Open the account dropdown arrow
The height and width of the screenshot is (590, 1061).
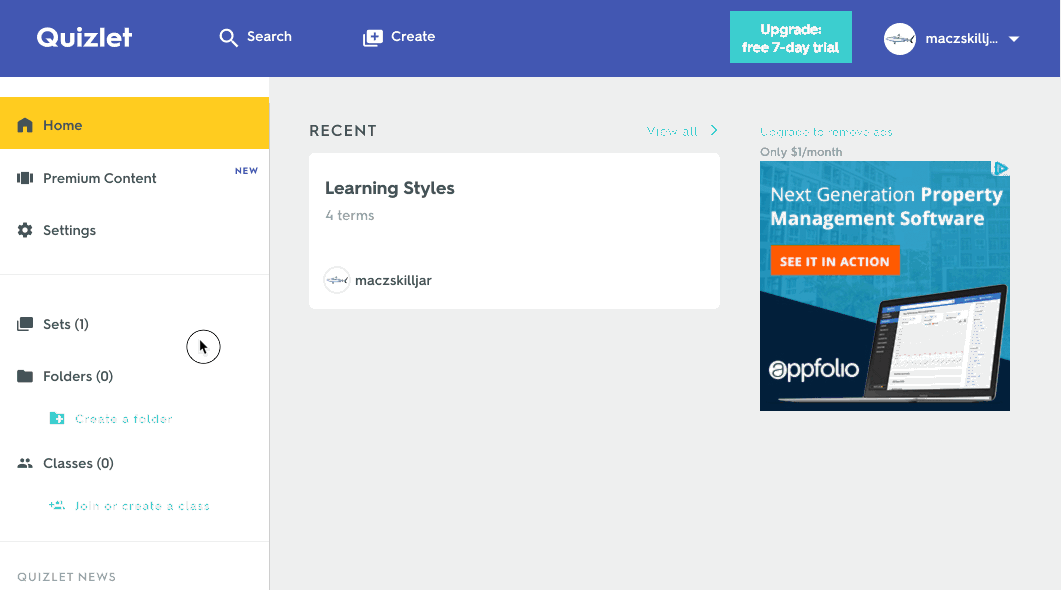[x=1014, y=39]
